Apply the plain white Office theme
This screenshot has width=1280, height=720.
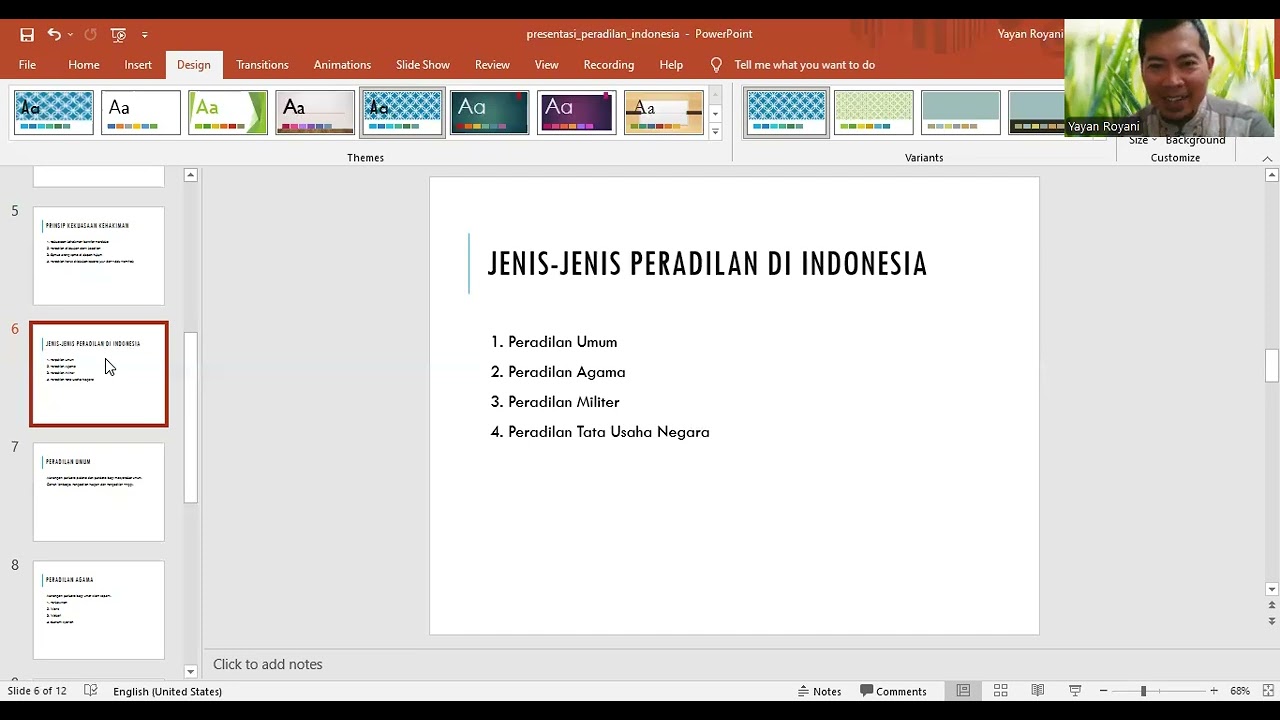tap(141, 112)
